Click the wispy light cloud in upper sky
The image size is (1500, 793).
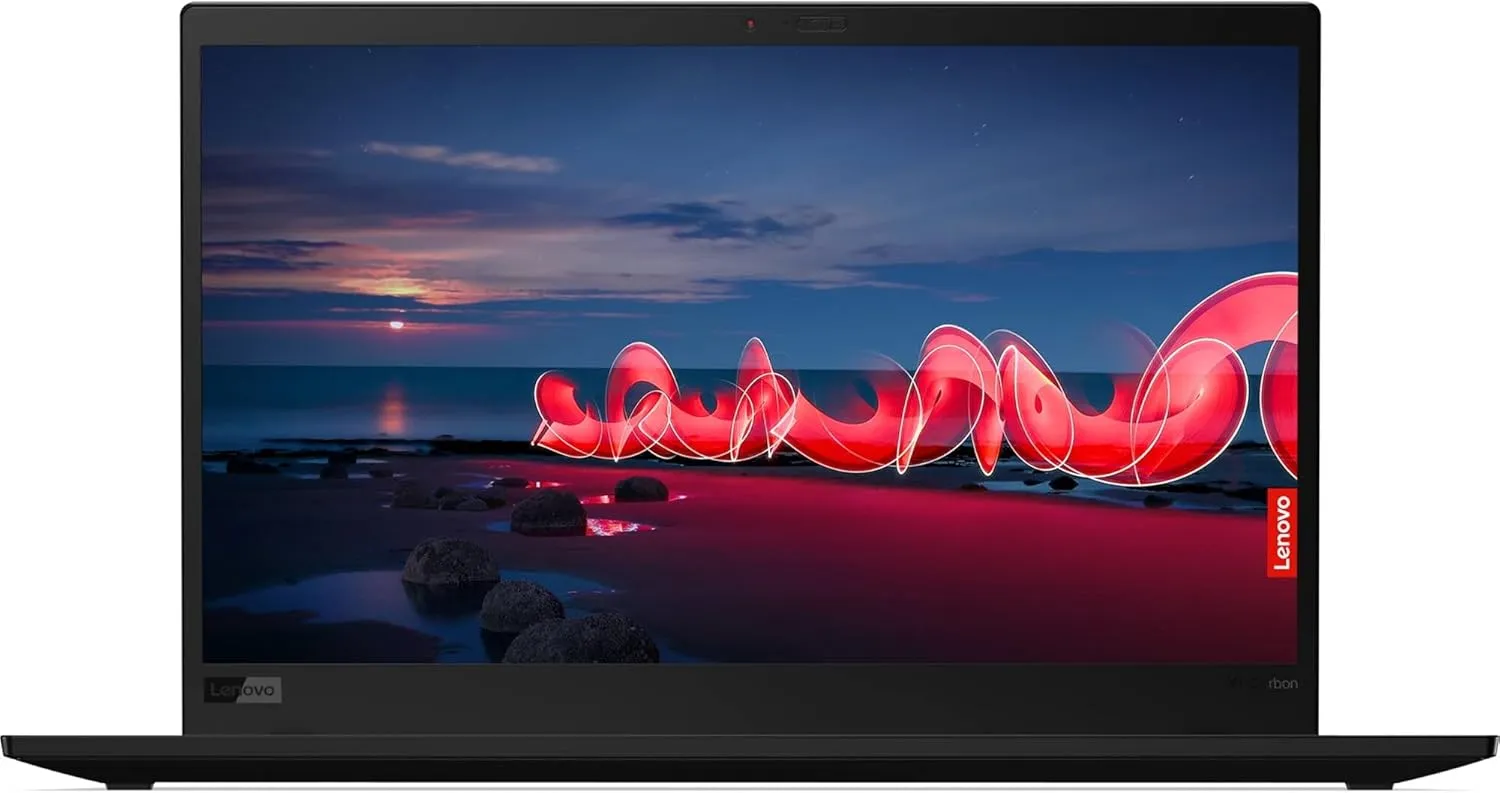pos(462,157)
